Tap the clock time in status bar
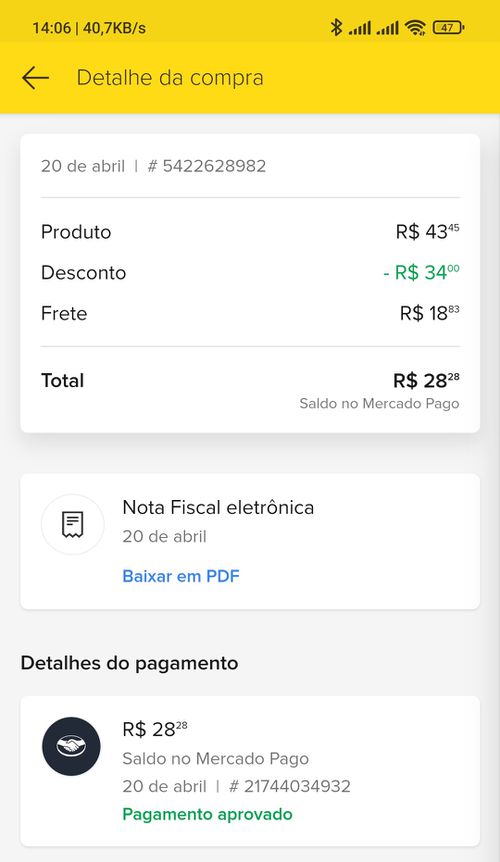This screenshot has width=500, height=862. click(52, 27)
